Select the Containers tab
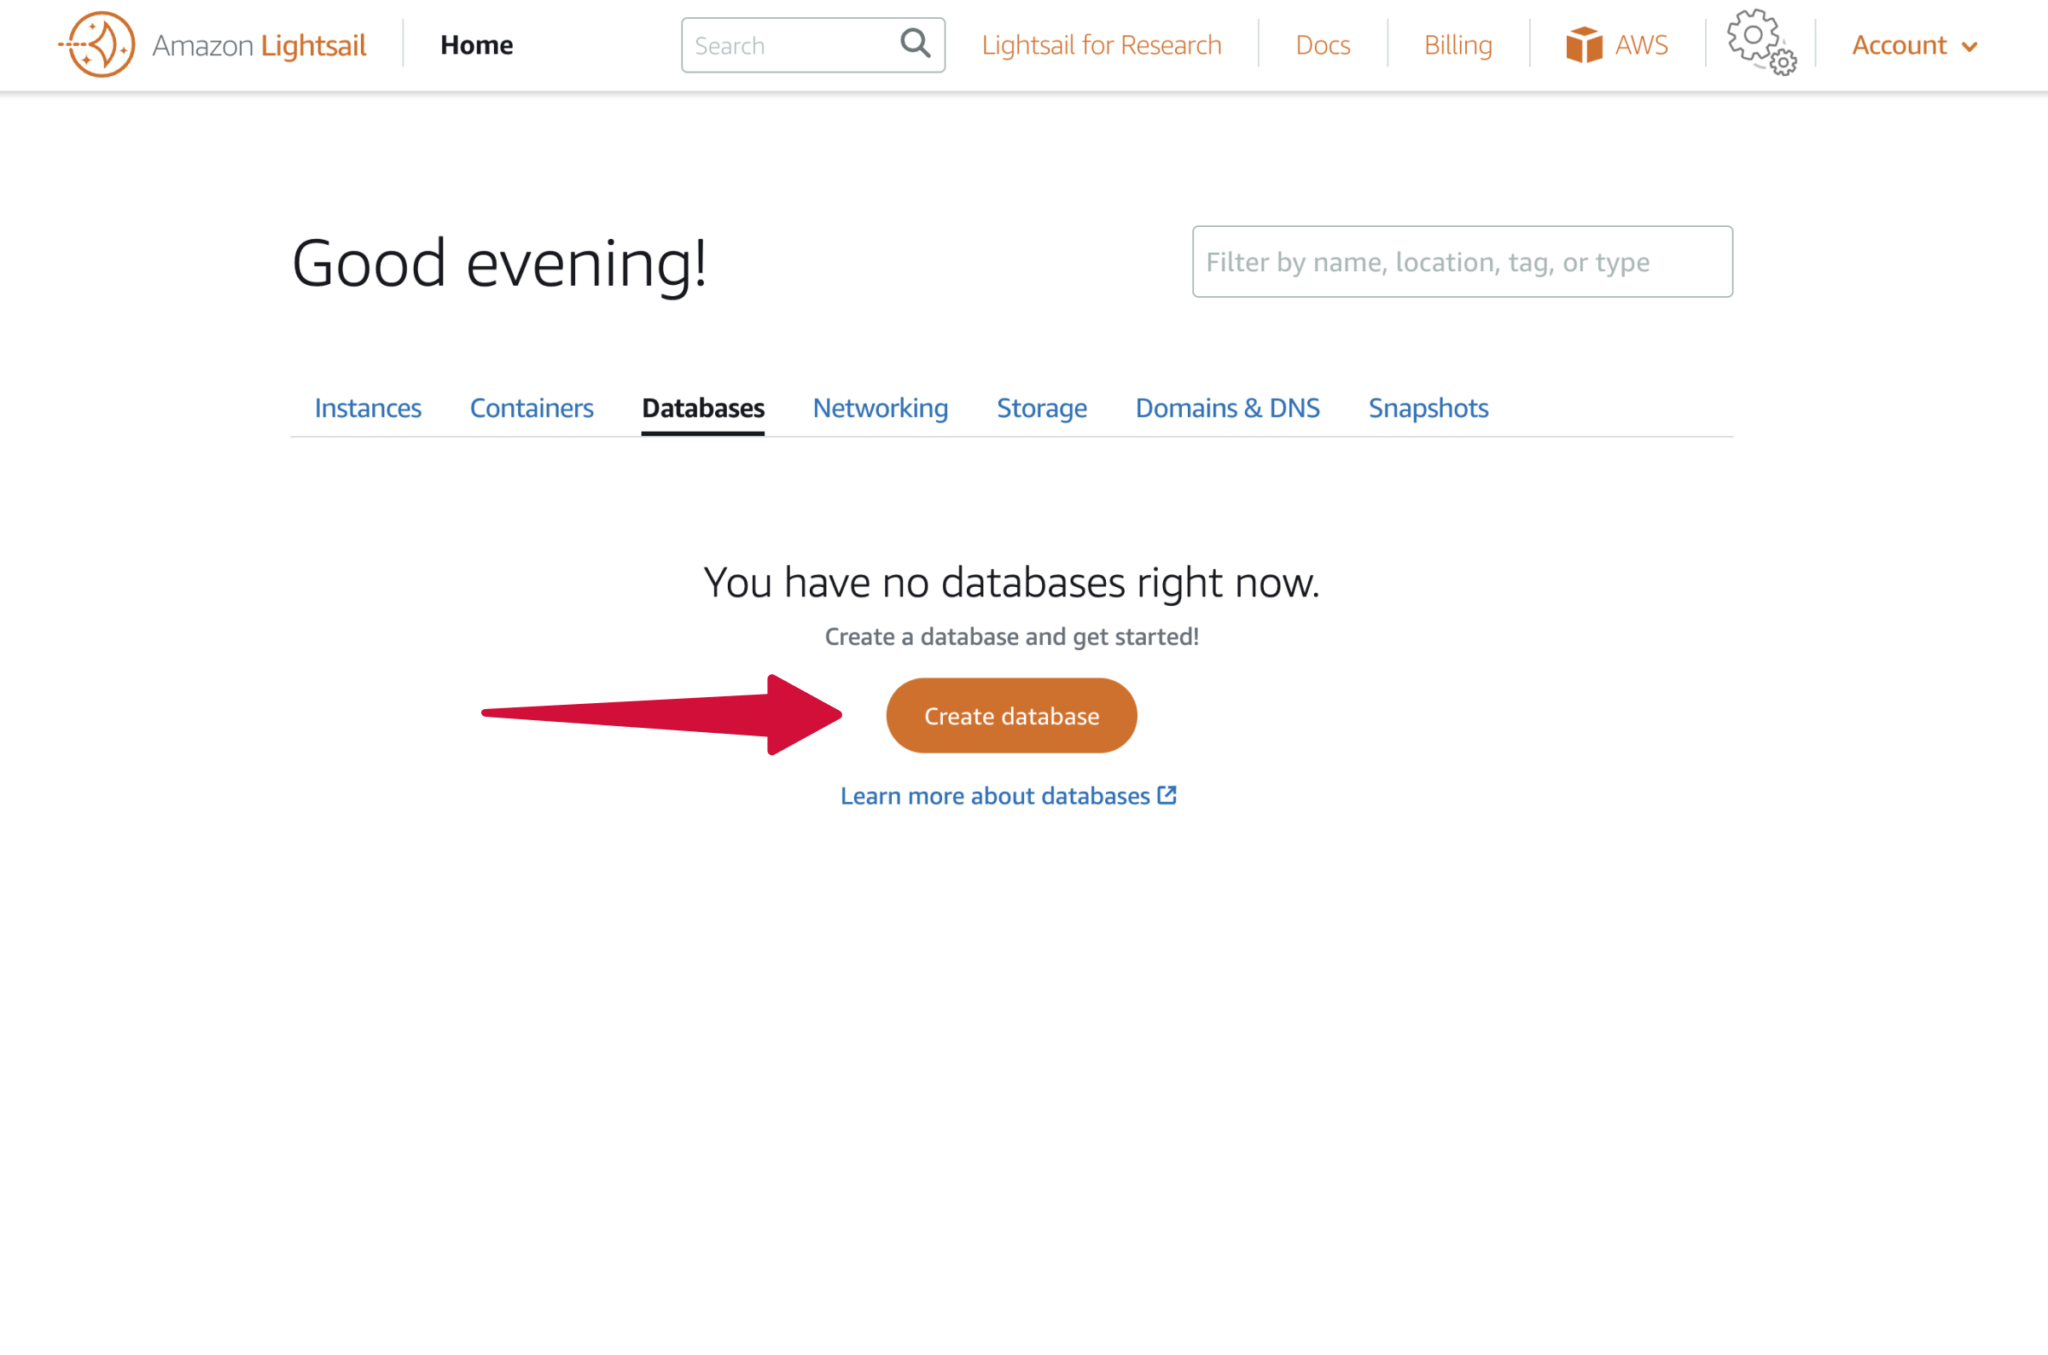 [531, 408]
